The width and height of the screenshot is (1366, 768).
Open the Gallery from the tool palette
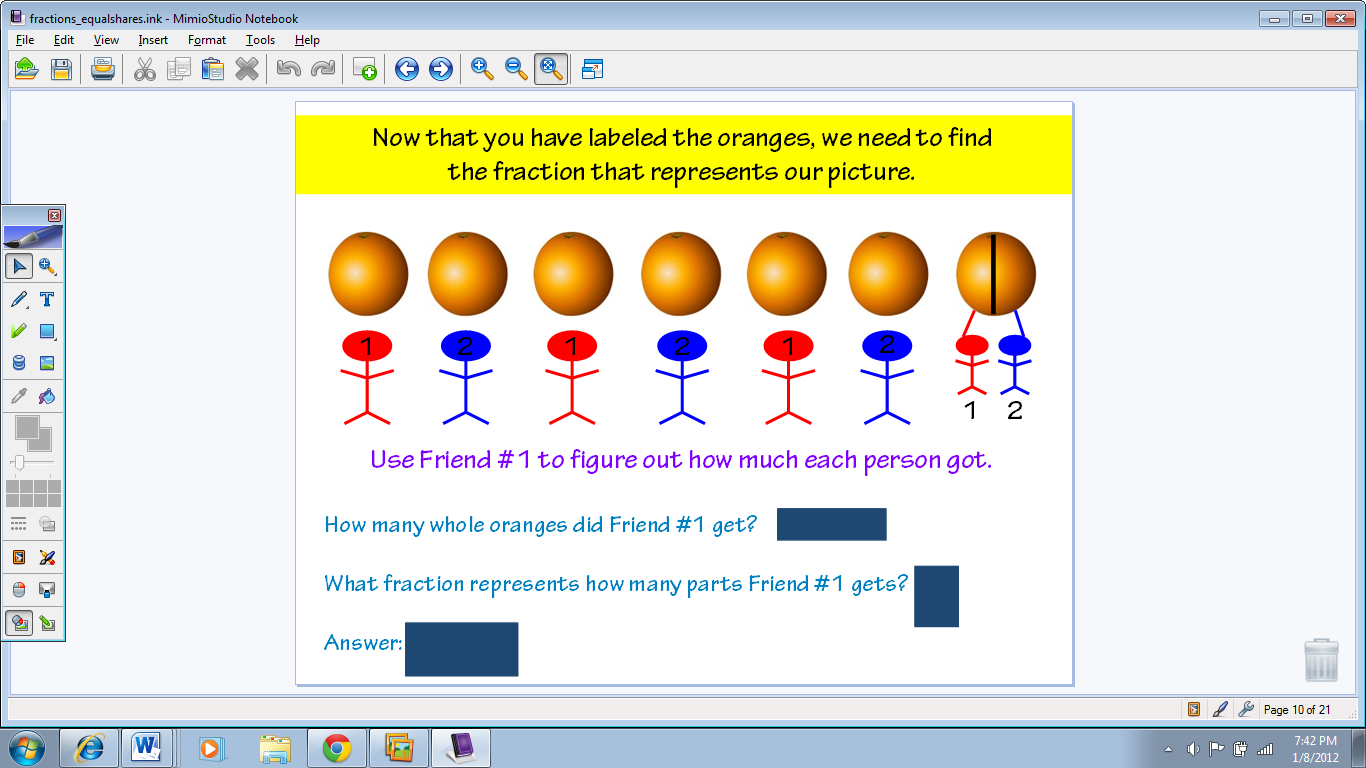click(x=19, y=557)
